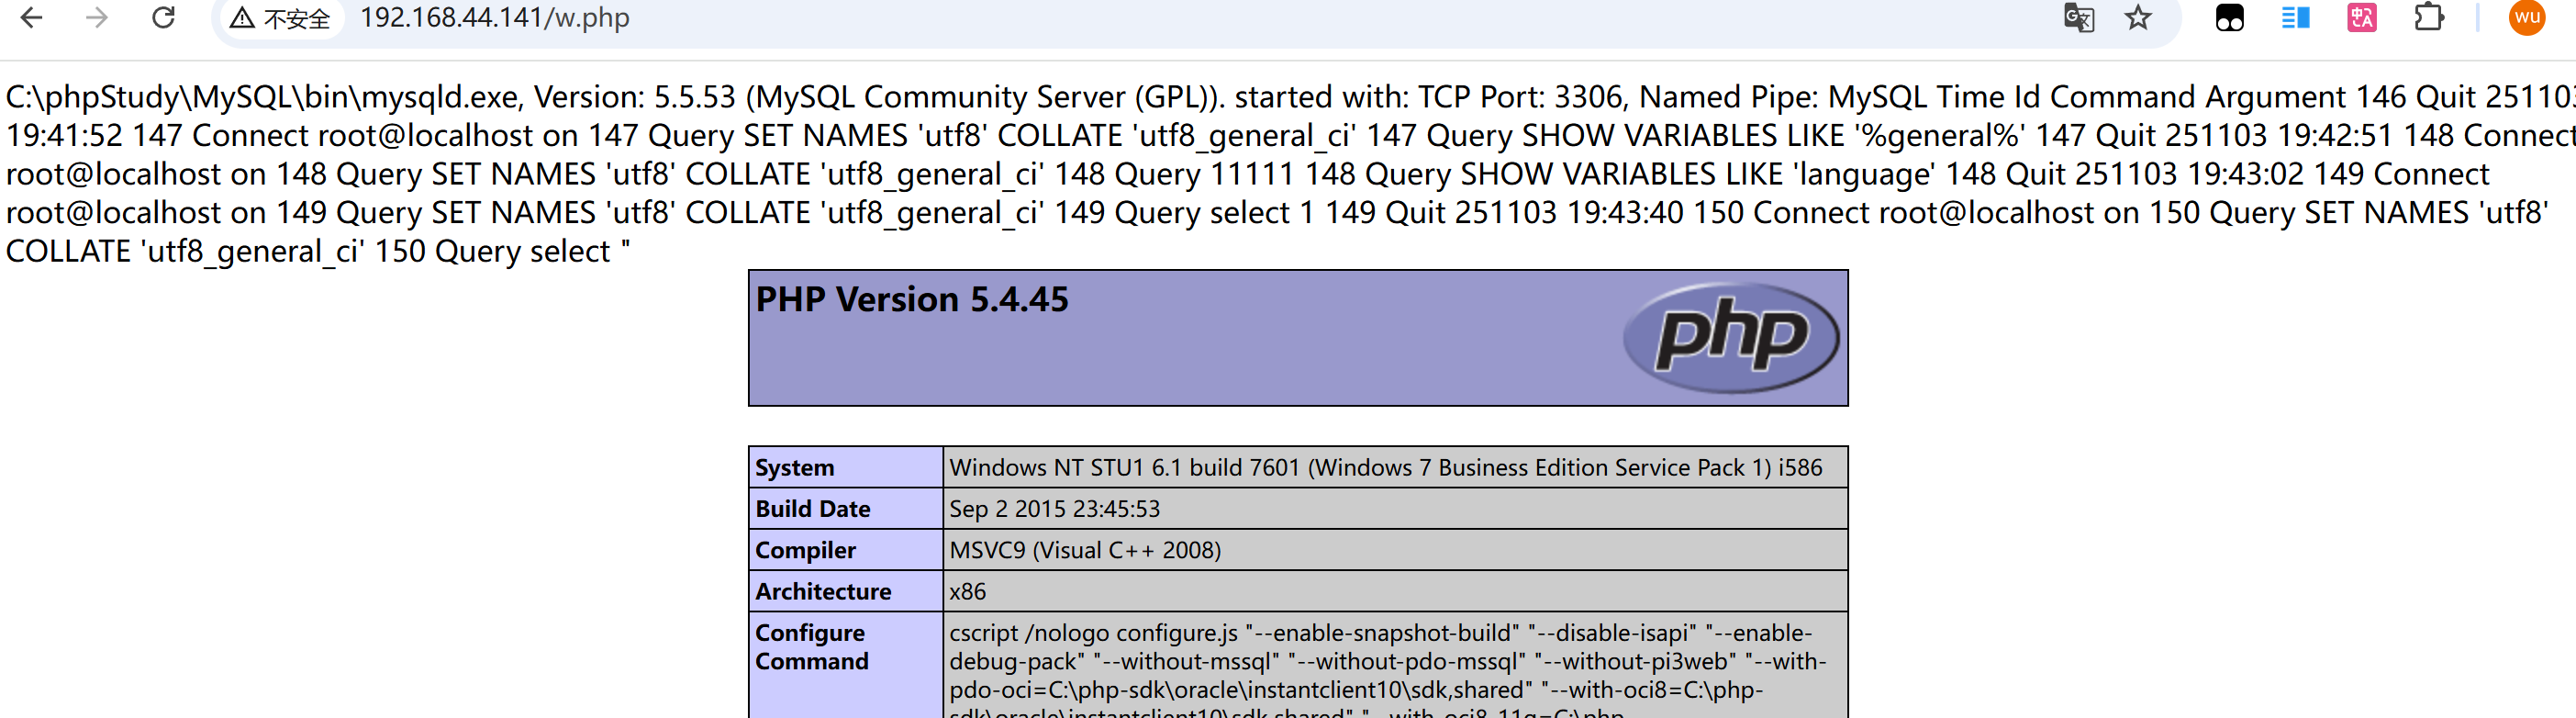Open the not-secure site info badge
The height and width of the screenshot is (718, 2576).
[x=280, y=18]
